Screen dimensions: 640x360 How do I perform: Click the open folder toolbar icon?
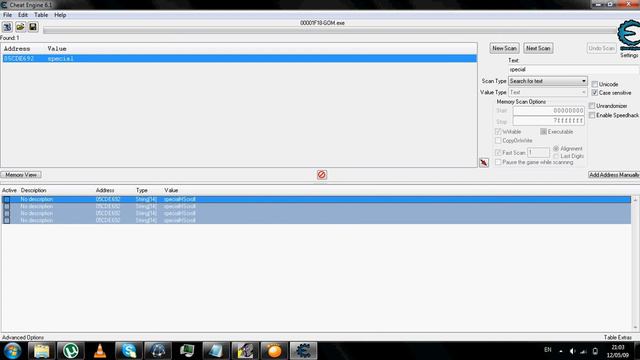click(20, 27)
